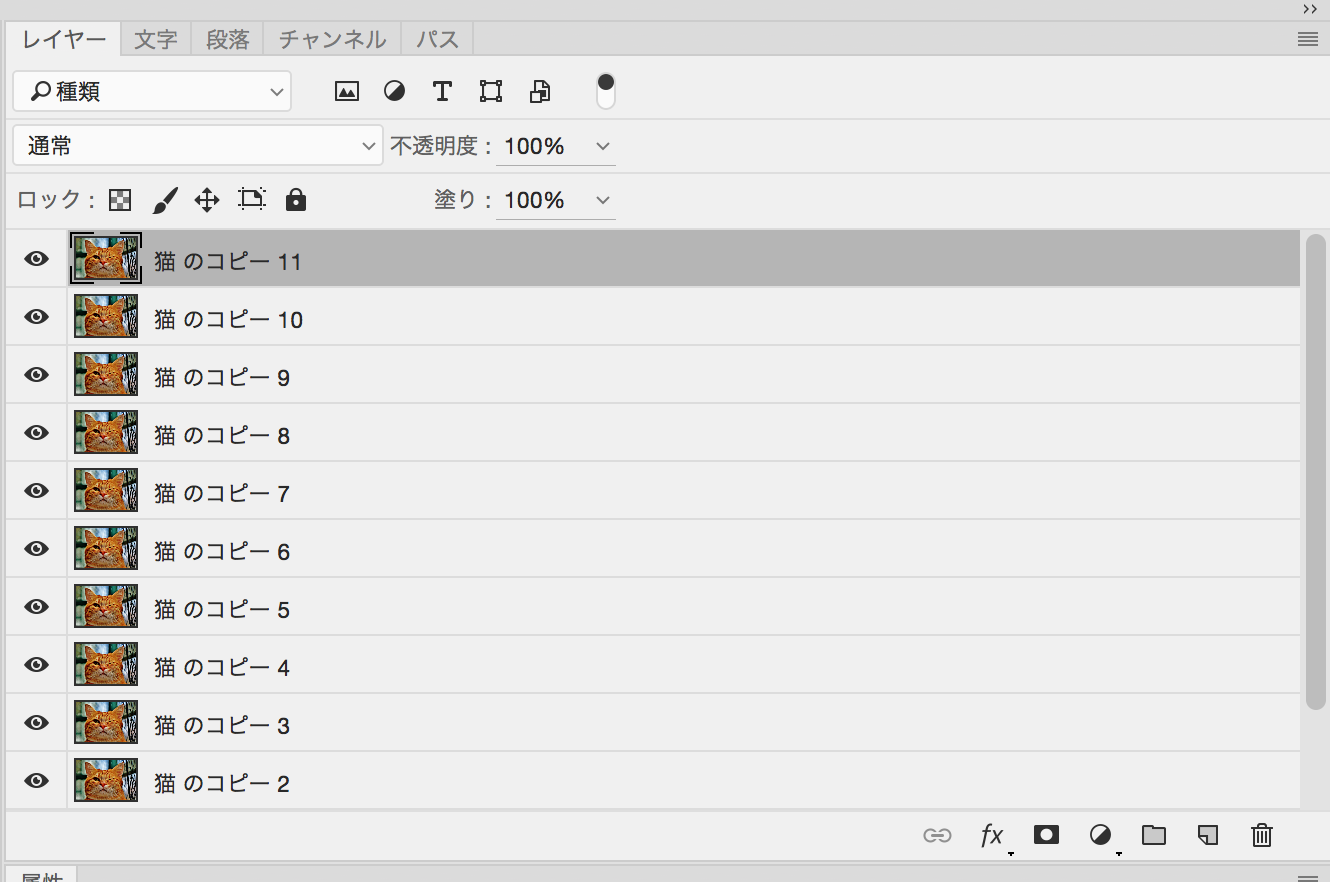Prevent auto-nesting artboard lock icon
The height and width of the screenshot is (882, 1330).
[251, 200]
